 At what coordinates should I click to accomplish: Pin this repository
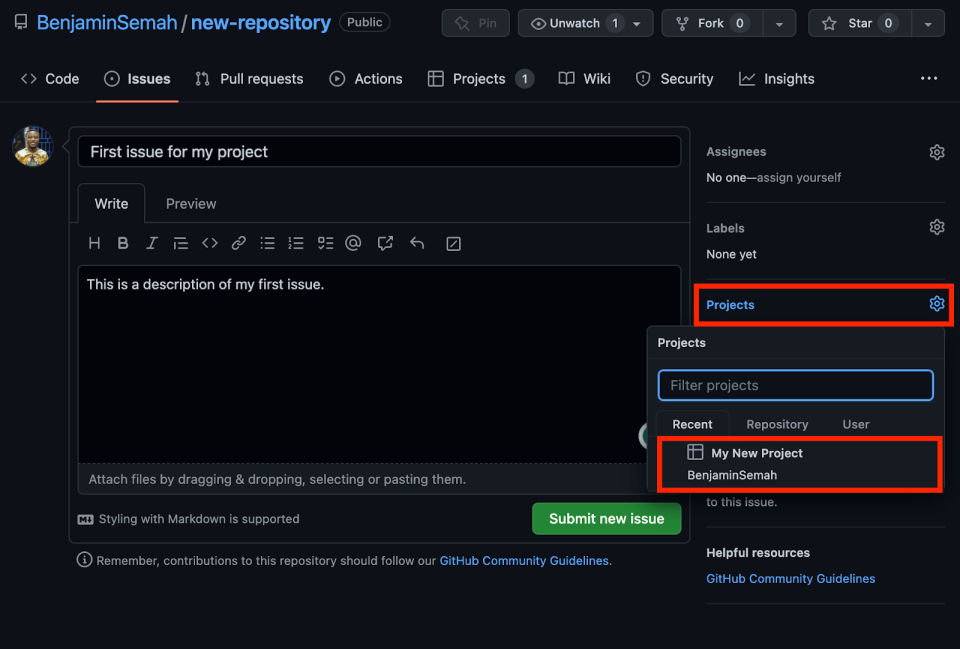(x=476, y=23)
